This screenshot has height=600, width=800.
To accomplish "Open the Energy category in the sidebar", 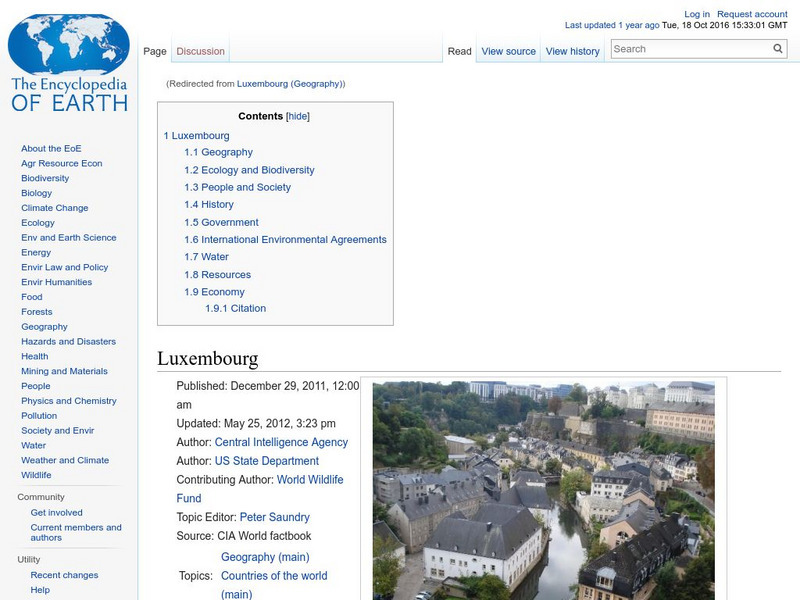I will [x=35, y=252].
